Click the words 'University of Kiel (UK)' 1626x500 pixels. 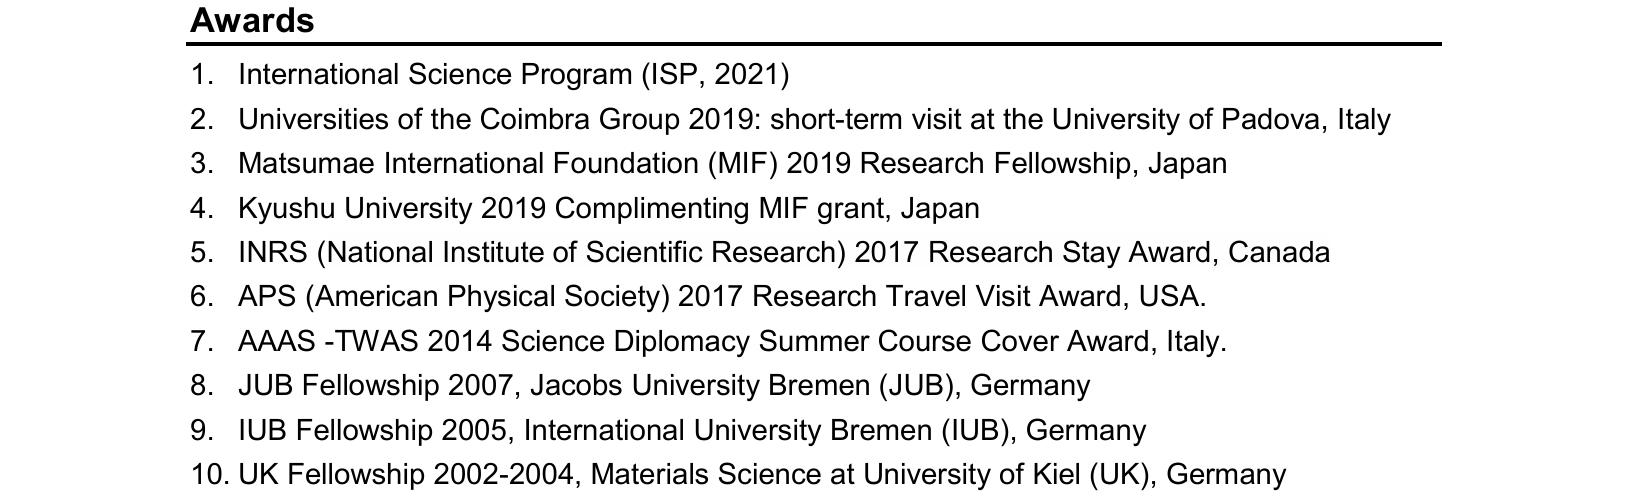1005,474
